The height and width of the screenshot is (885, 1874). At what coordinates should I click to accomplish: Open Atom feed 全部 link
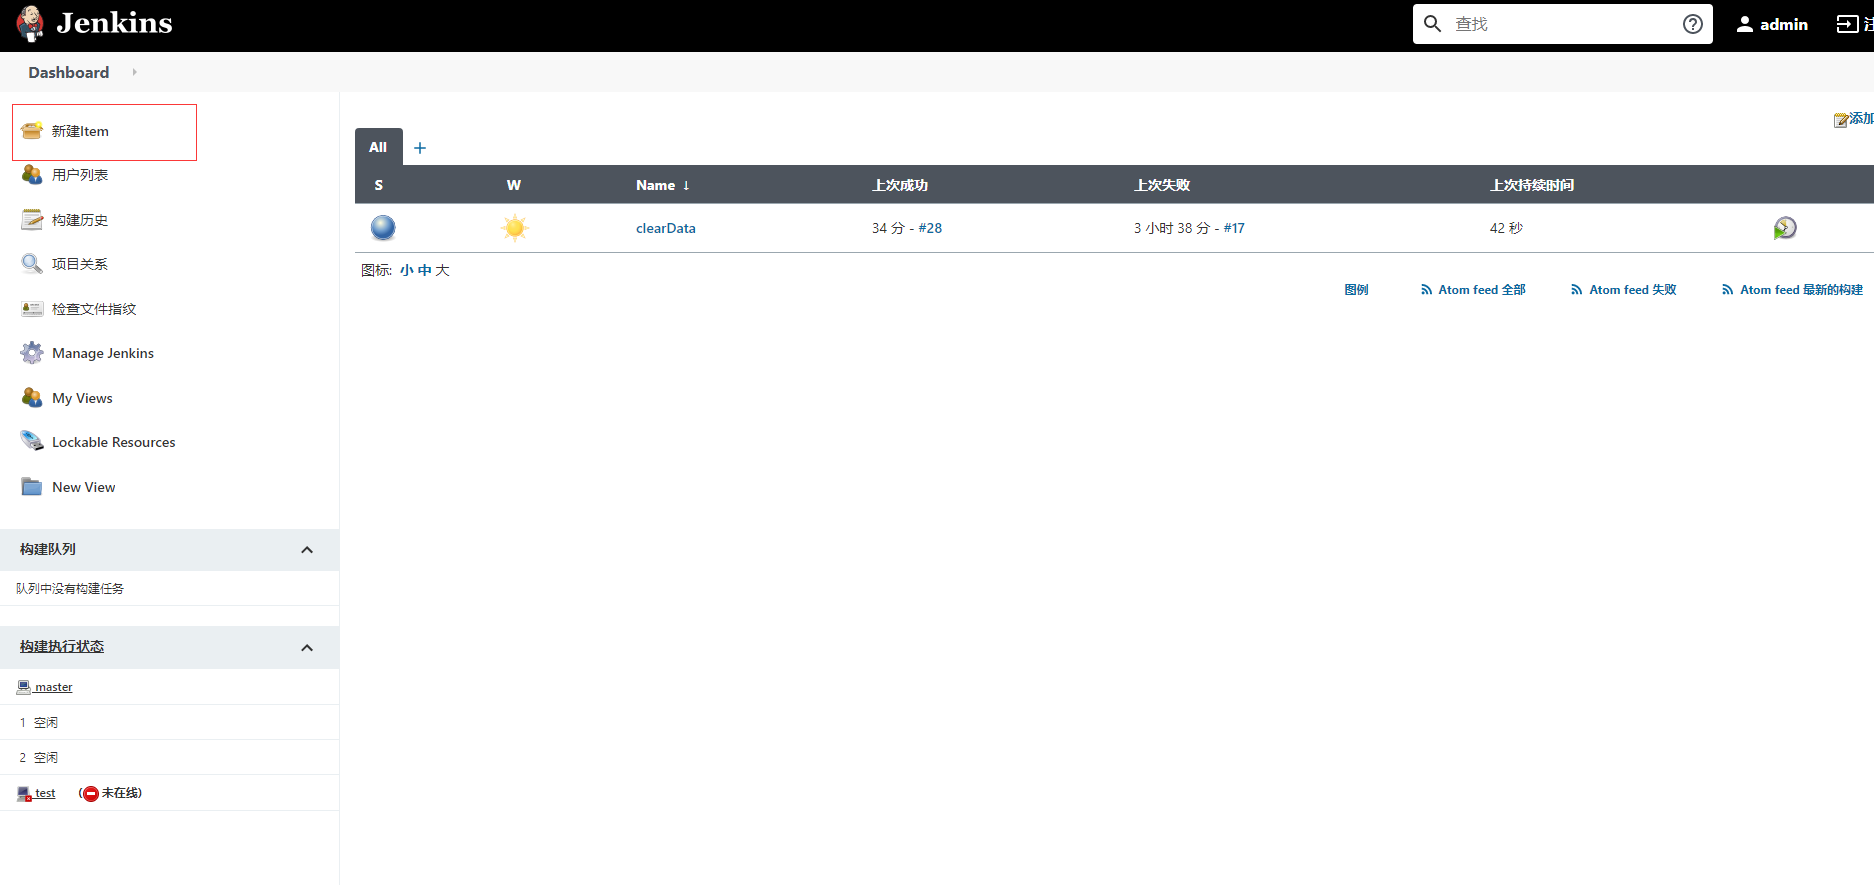click(x=1473, y=290)
